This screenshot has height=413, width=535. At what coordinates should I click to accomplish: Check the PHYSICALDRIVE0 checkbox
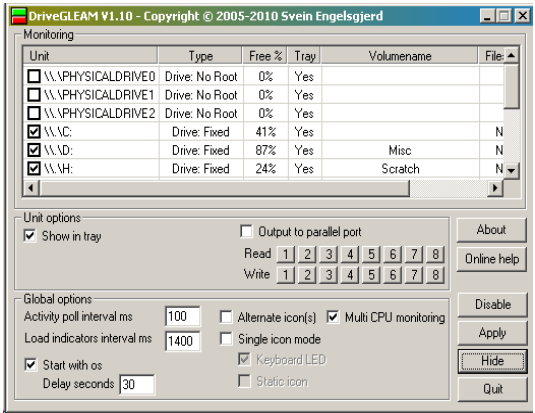pyautogui.click(x=34, y=76)
